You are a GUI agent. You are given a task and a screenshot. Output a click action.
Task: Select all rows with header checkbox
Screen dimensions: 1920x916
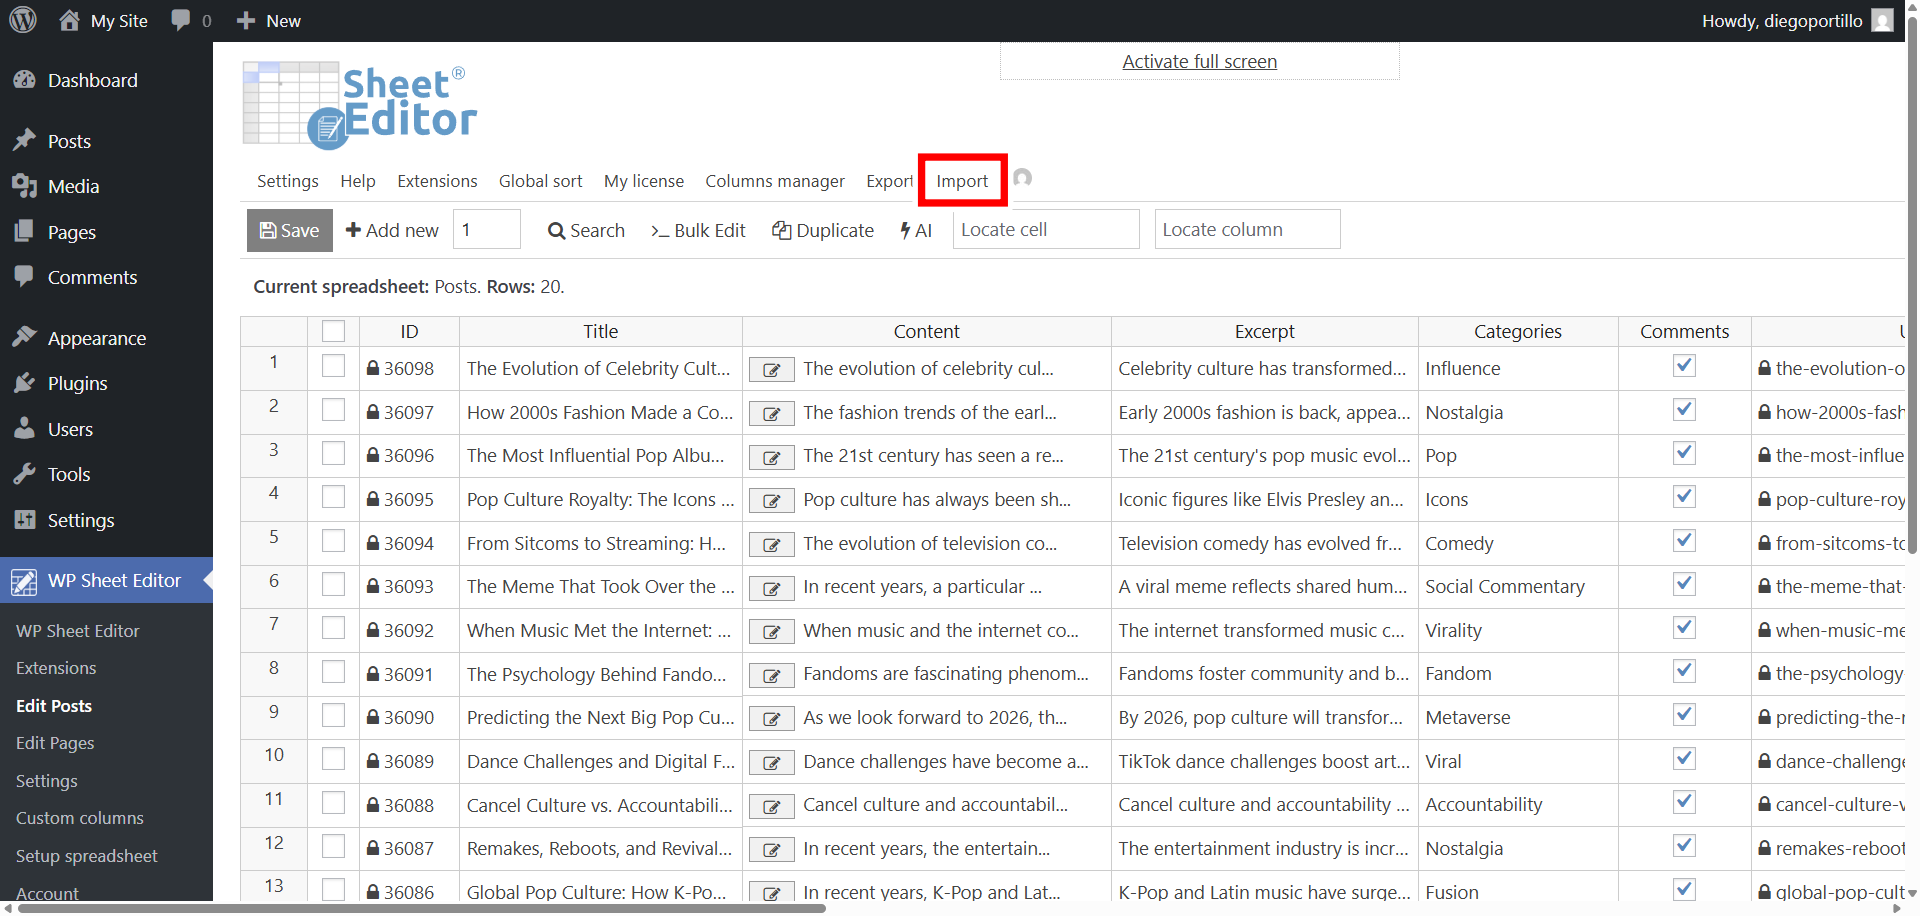tap(333, 332)
